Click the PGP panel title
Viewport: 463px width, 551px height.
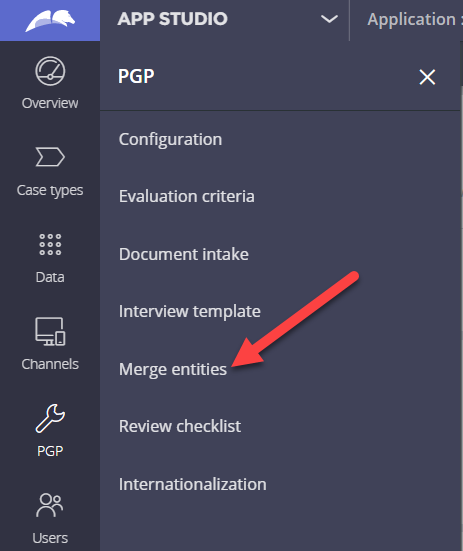pyautogui.click(x=136, y=76)
